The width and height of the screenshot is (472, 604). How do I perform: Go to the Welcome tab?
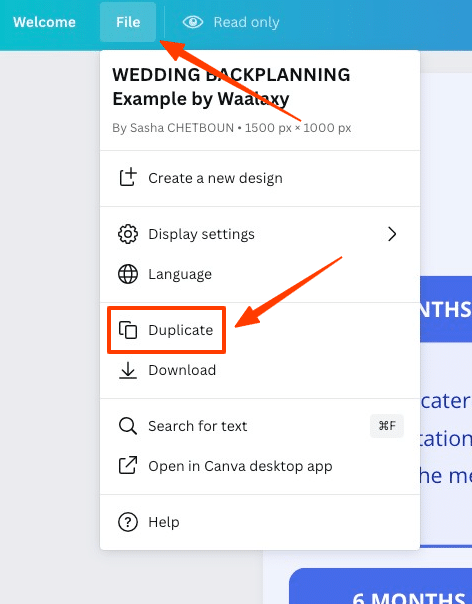tap(44, 22)
